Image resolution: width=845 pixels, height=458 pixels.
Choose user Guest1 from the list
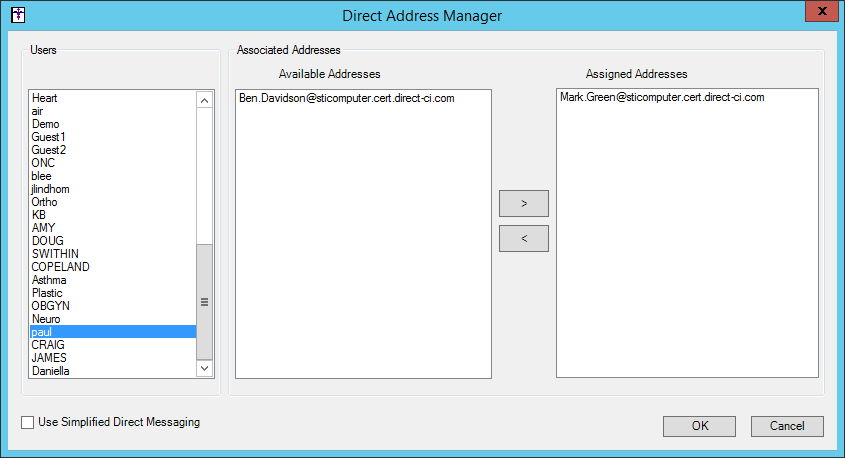(48, 137)
